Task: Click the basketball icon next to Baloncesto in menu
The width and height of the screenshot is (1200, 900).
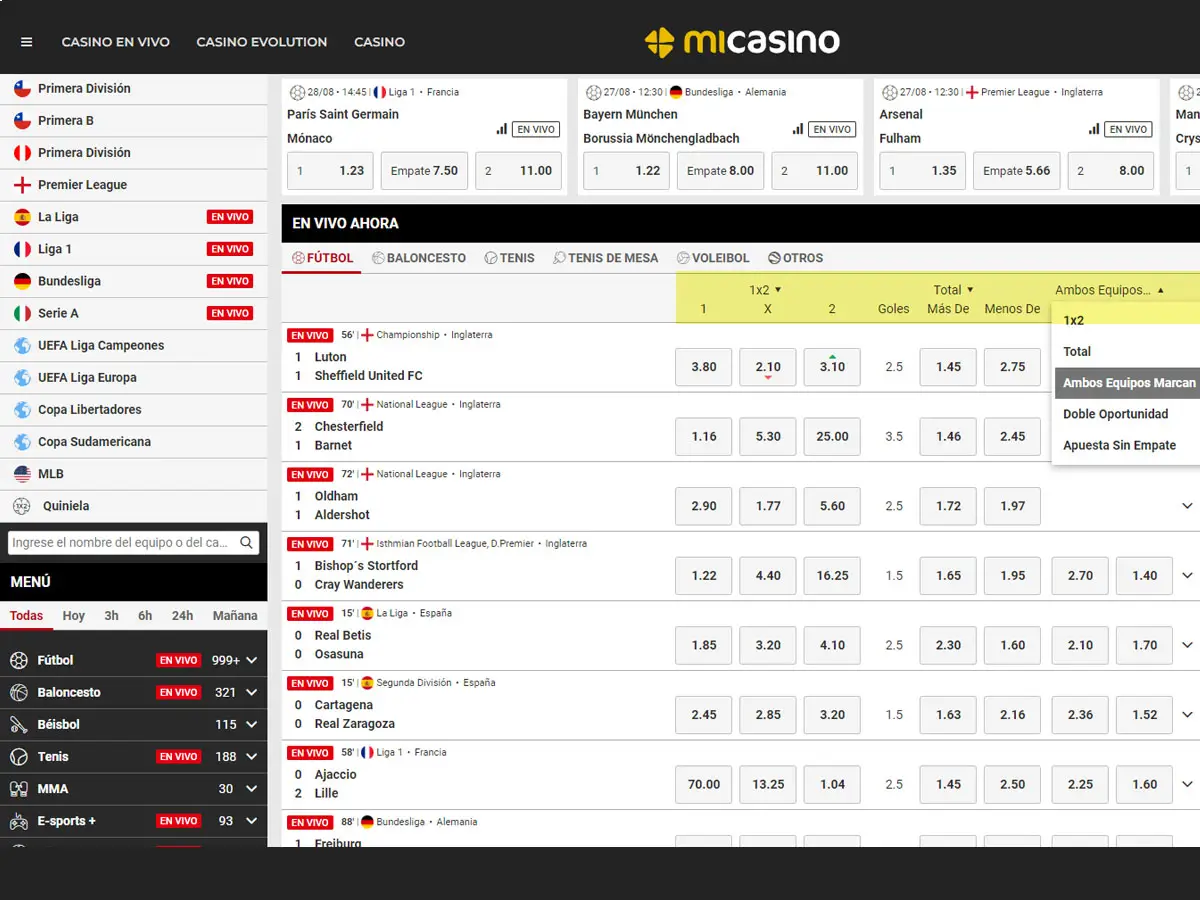Action: click(x=19, y=692)
